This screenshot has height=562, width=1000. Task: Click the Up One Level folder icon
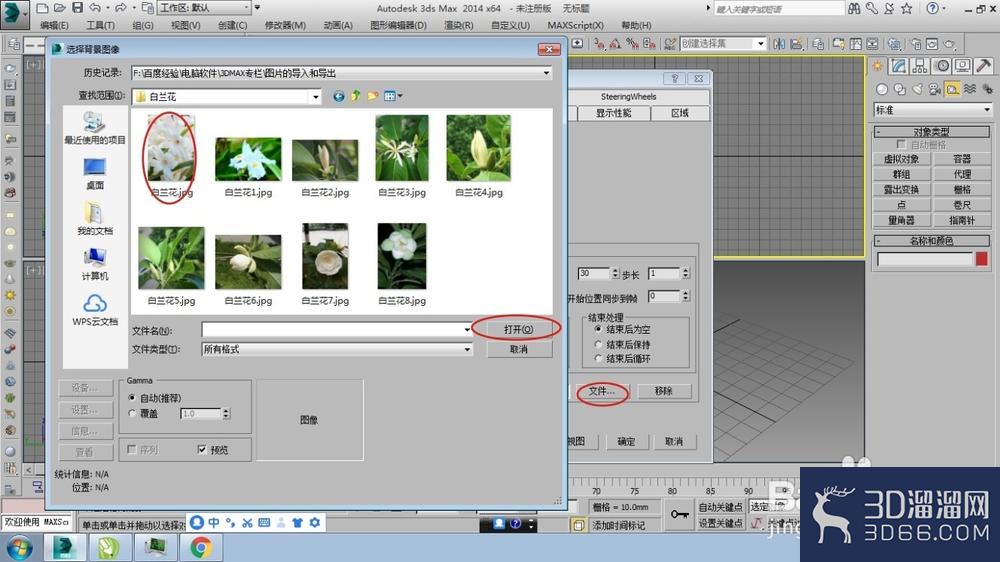point(355,96)
